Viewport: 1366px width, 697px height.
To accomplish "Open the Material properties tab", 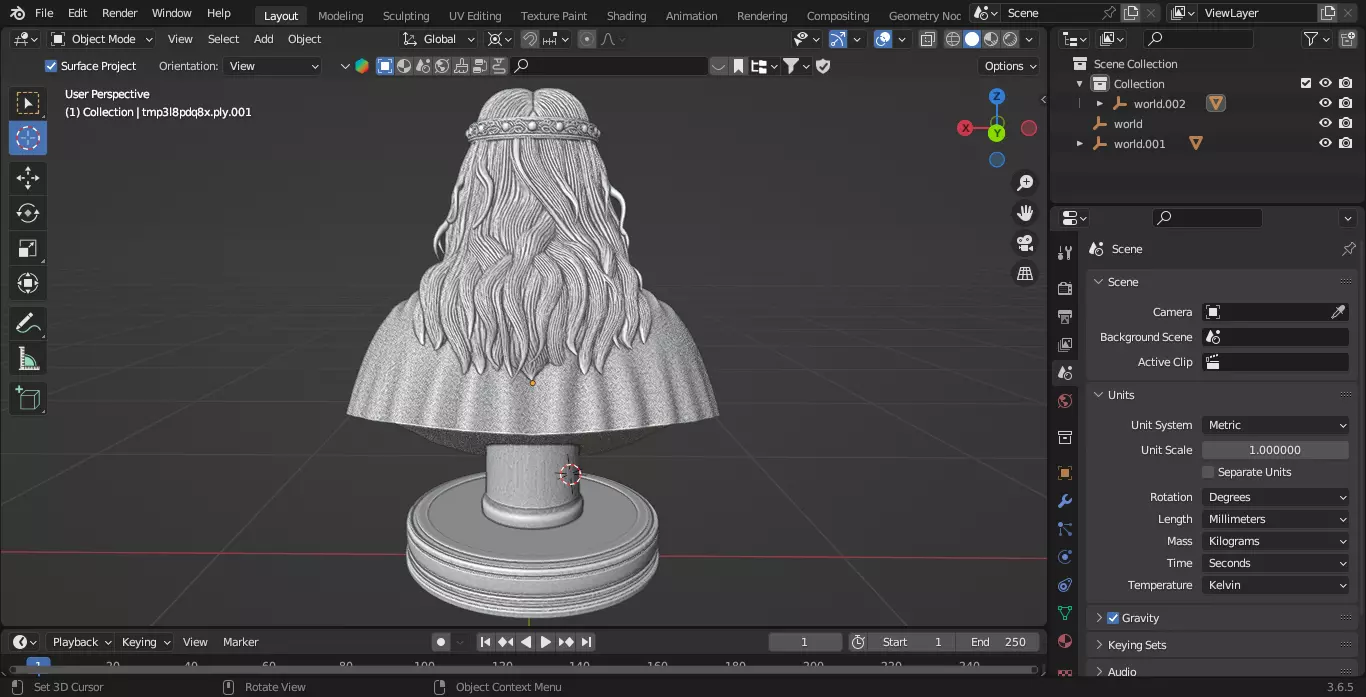I will (x=1065, y=641).
